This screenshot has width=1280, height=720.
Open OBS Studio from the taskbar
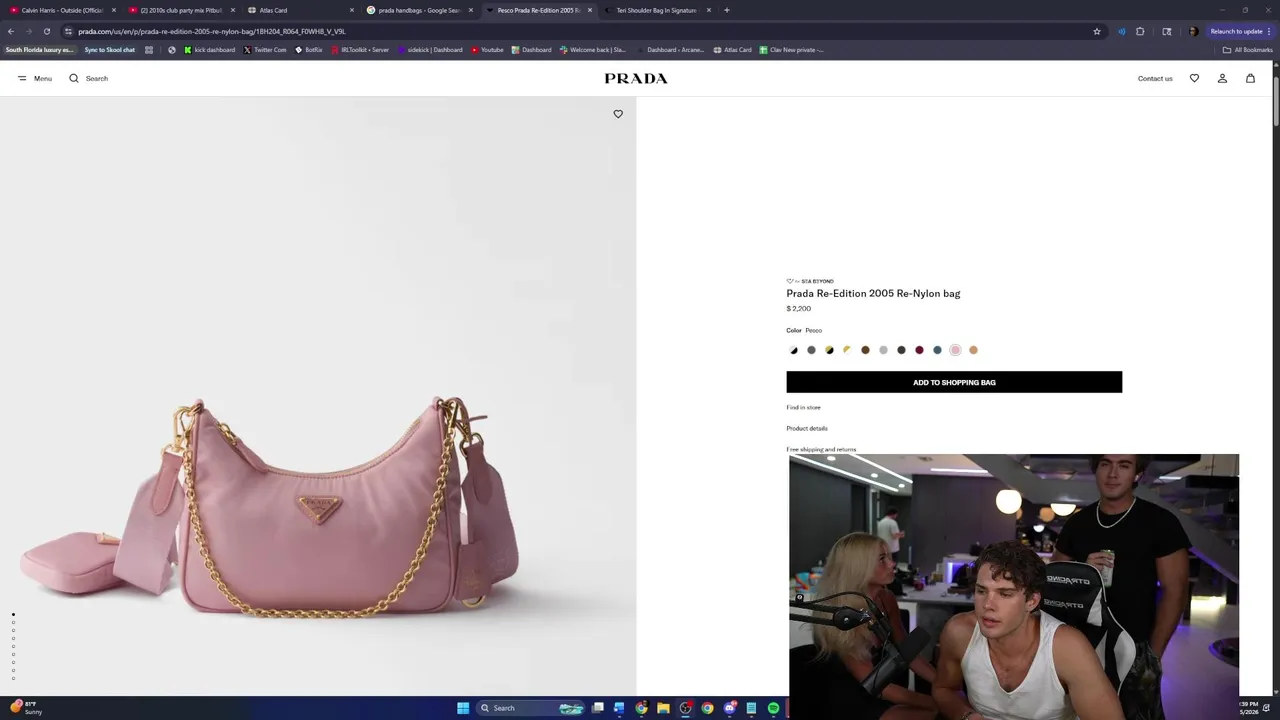(685, 708)
